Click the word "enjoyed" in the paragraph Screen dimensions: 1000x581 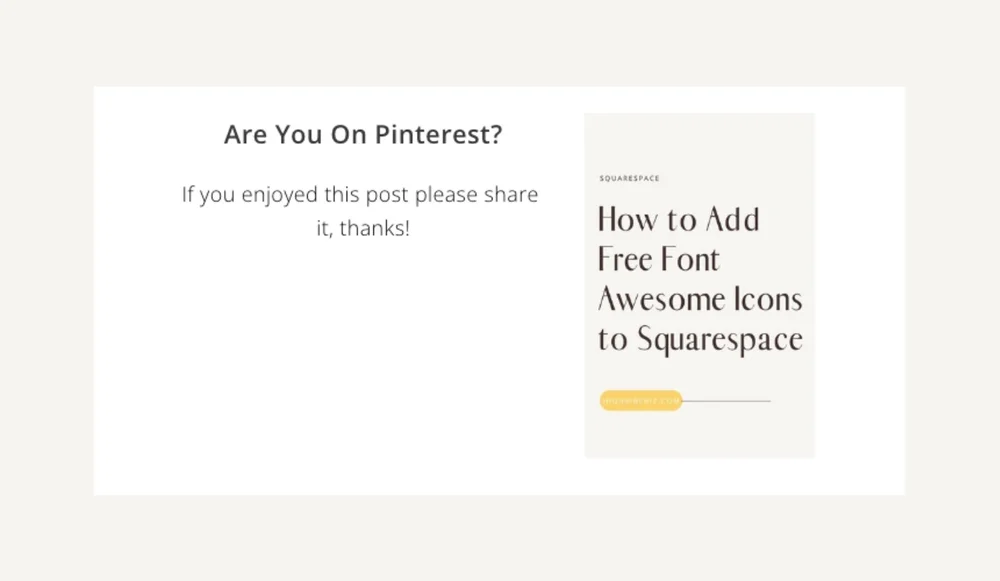coord(279,195)
